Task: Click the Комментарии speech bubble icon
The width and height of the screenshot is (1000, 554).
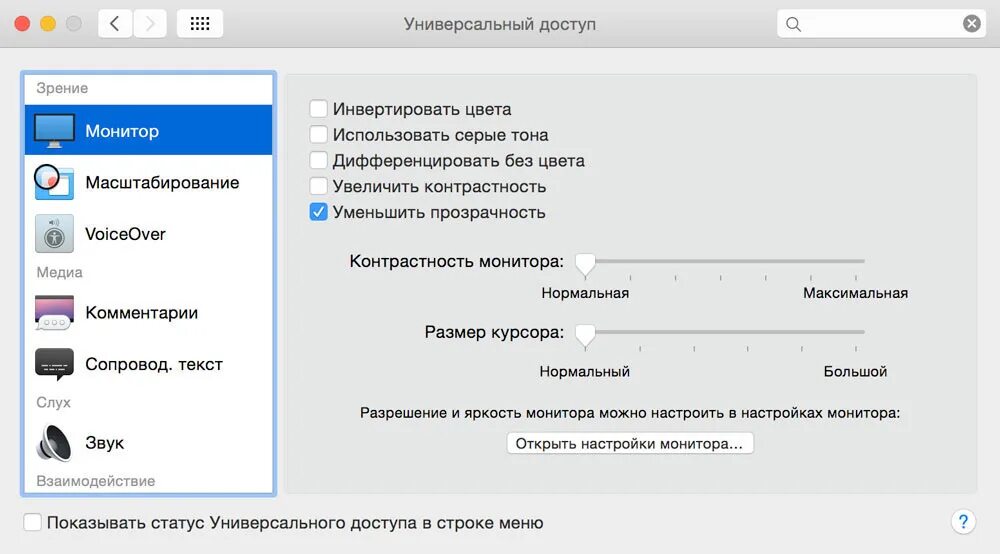Action: [x=54, y=312]
